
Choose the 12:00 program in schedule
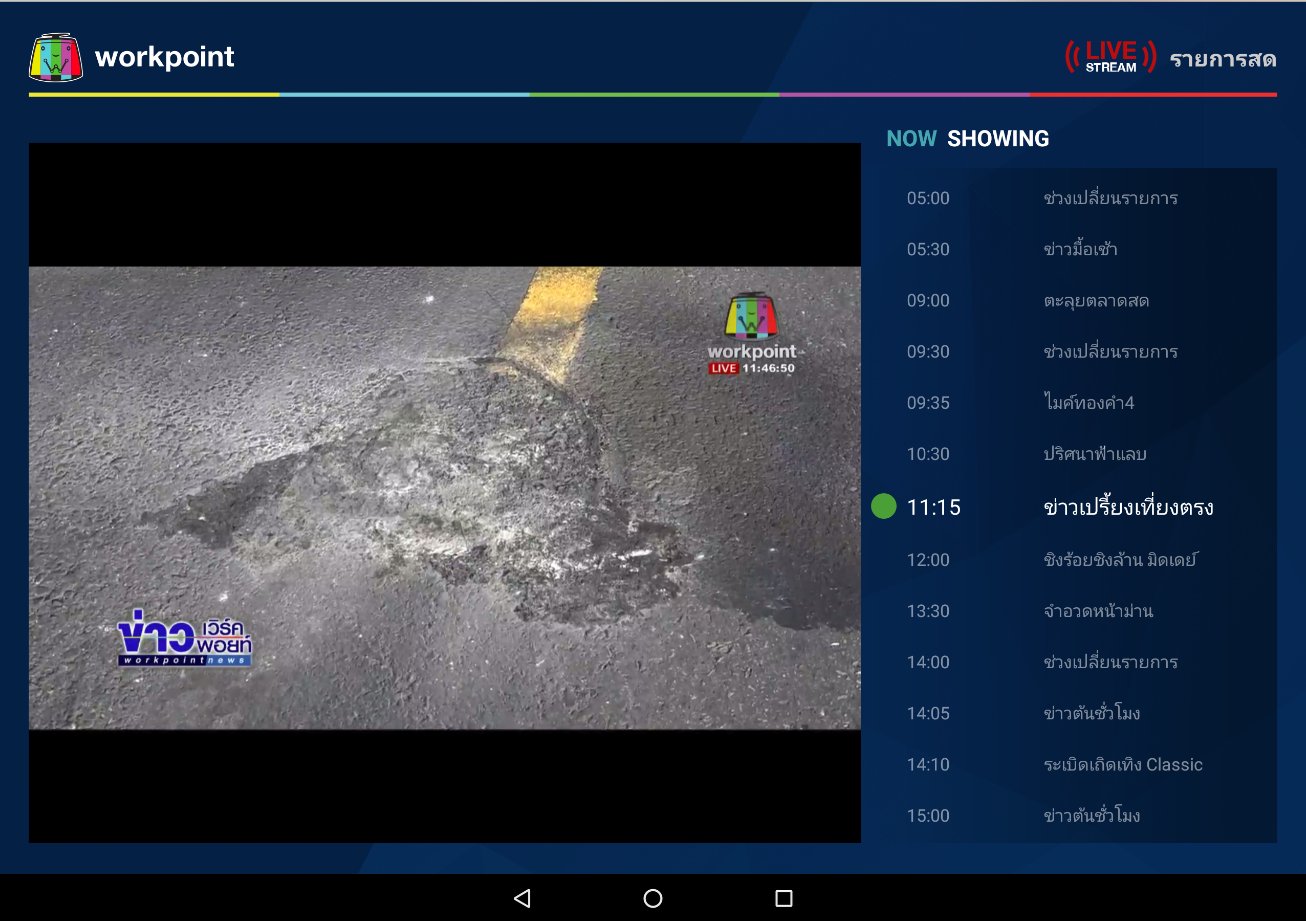[x=1075, y=560]
